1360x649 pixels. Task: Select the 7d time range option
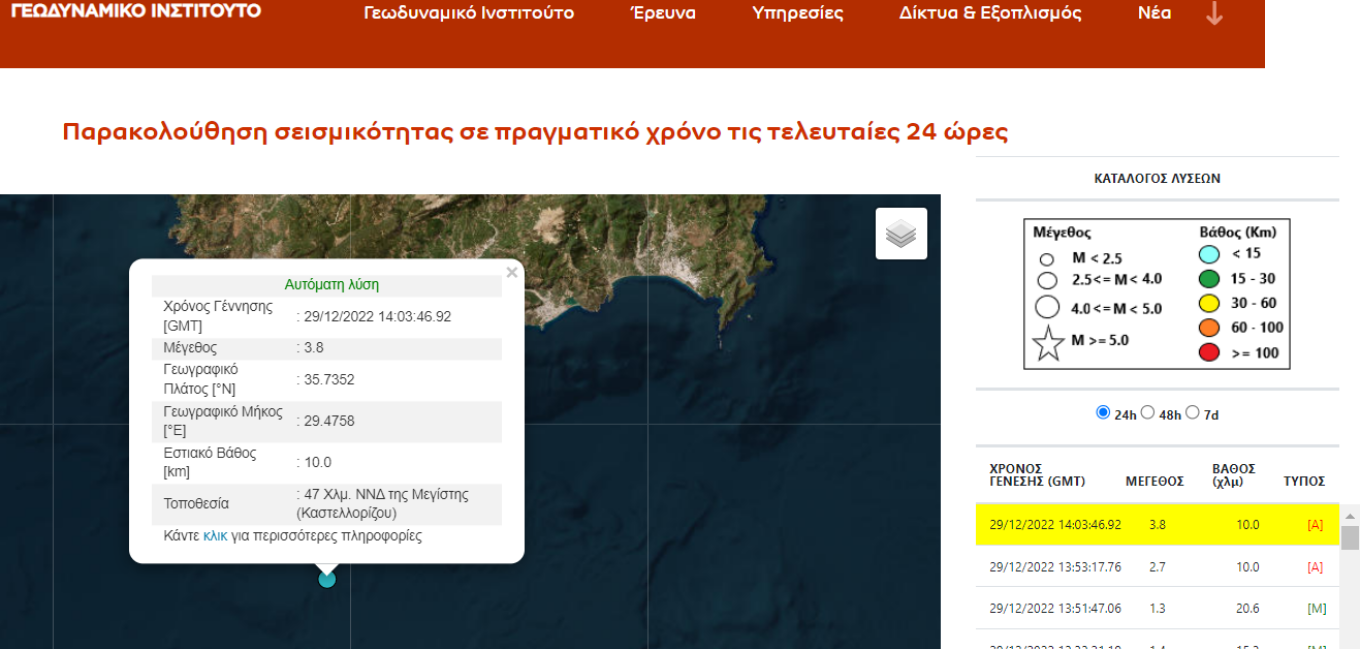[1192, 413]
